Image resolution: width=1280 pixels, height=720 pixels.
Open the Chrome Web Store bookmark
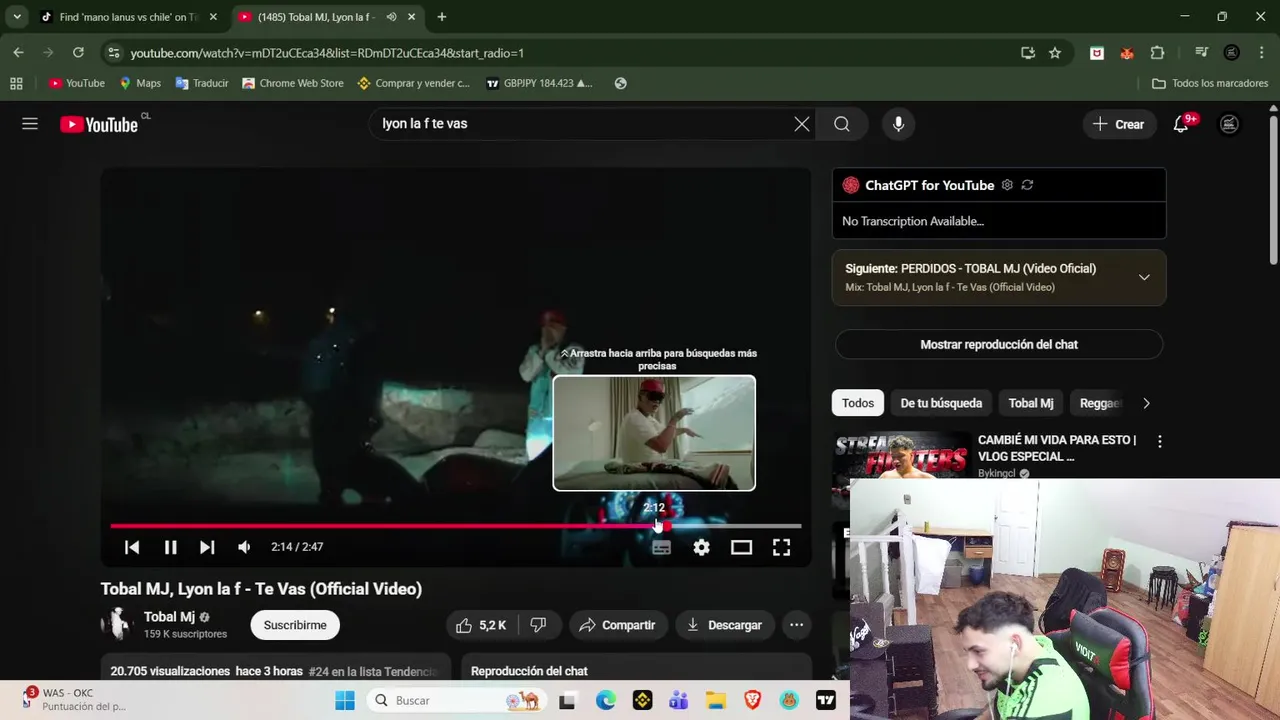point(293,83)
